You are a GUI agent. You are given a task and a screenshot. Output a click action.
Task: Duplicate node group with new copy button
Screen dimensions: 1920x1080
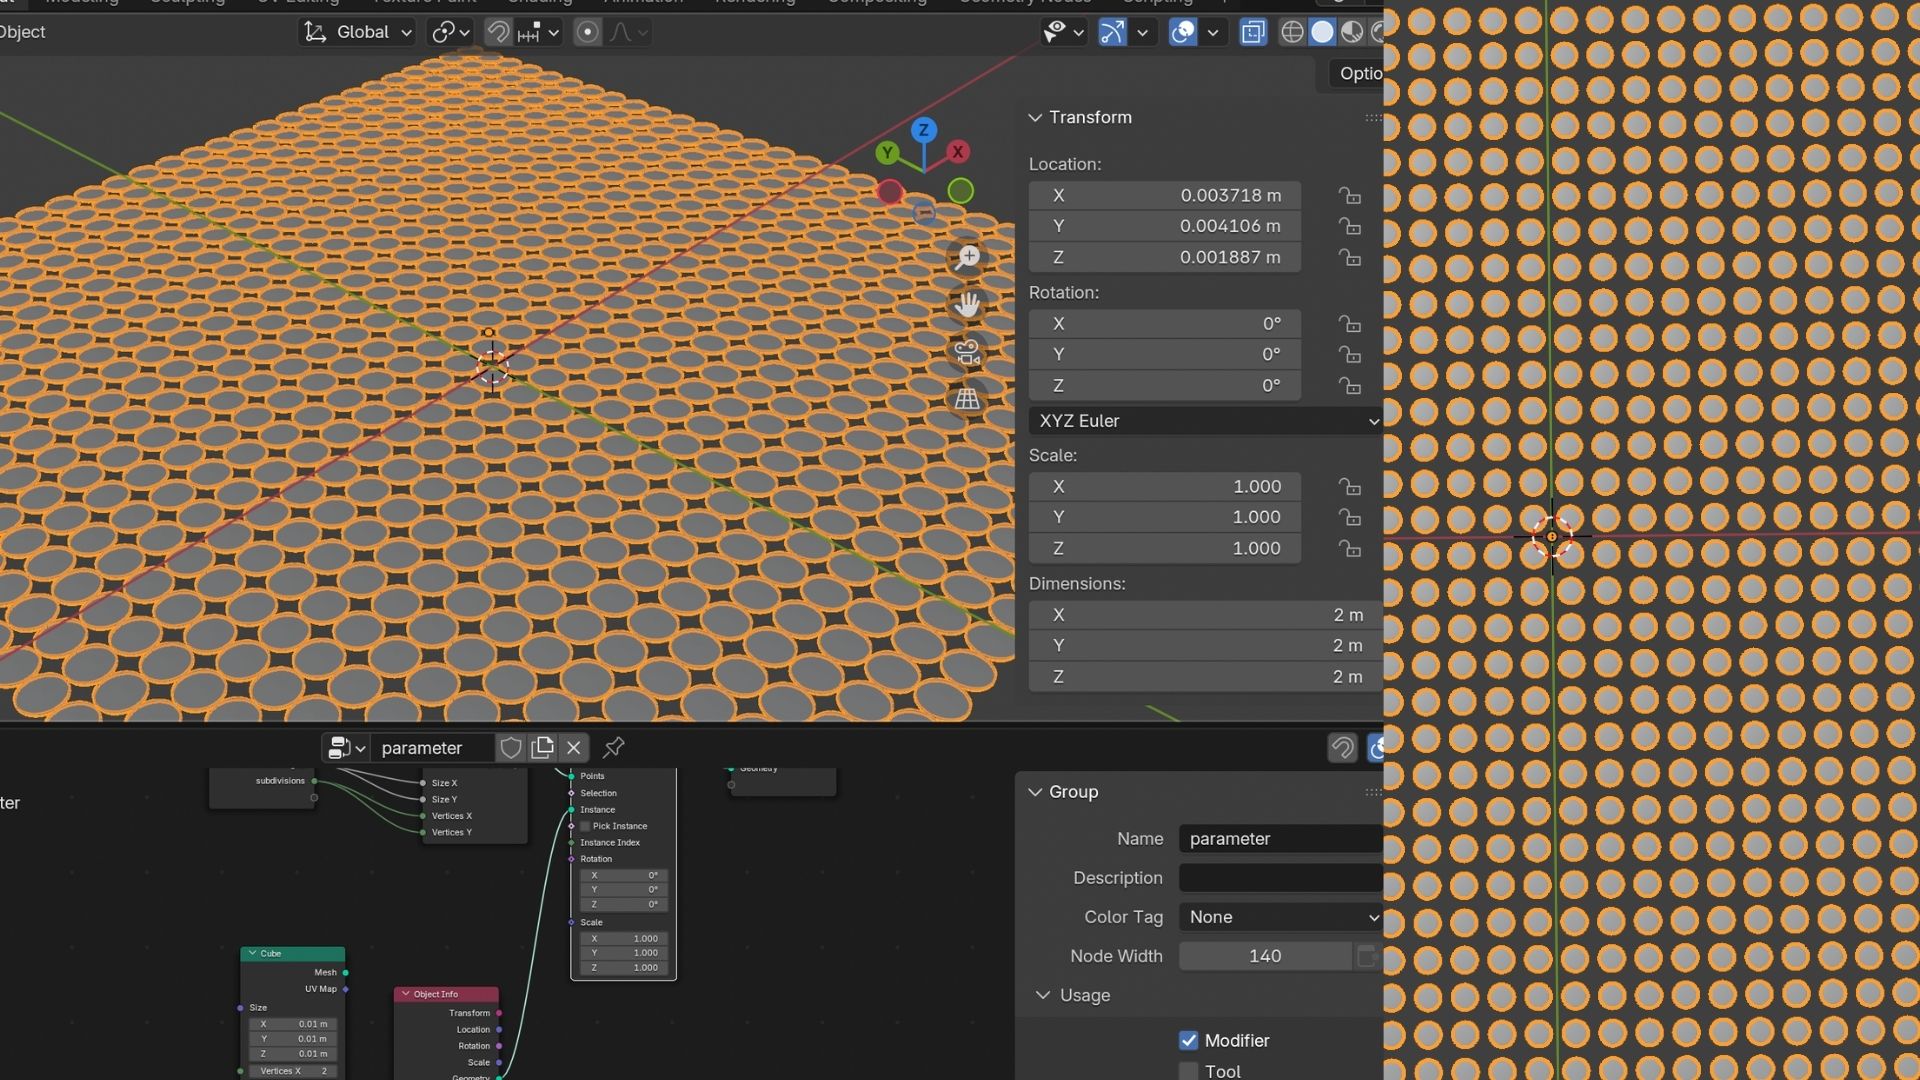coord(543,747)
